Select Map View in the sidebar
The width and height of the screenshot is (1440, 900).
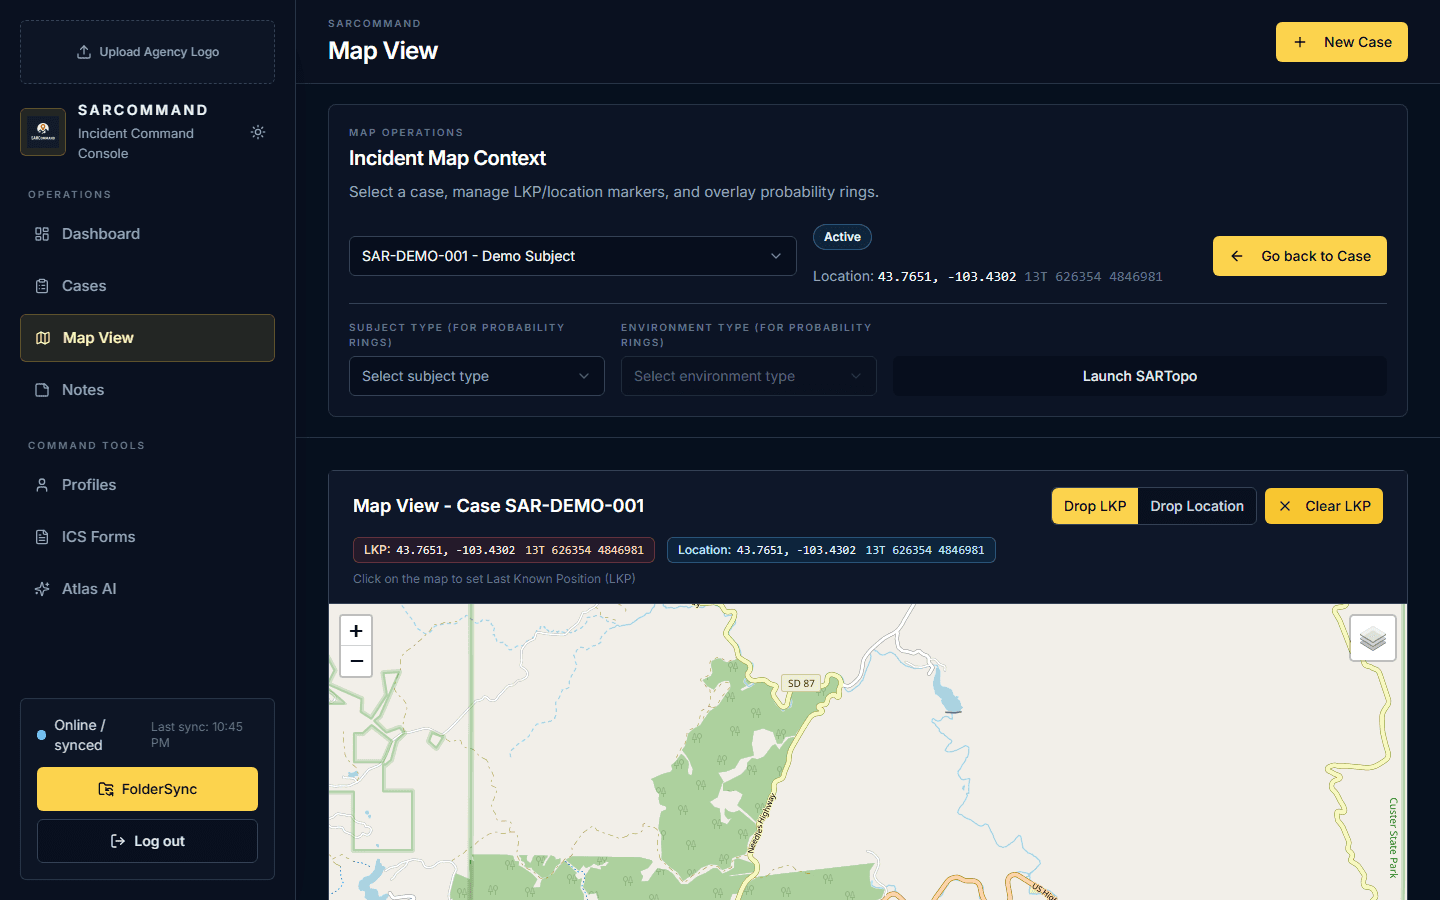(147, 338)
